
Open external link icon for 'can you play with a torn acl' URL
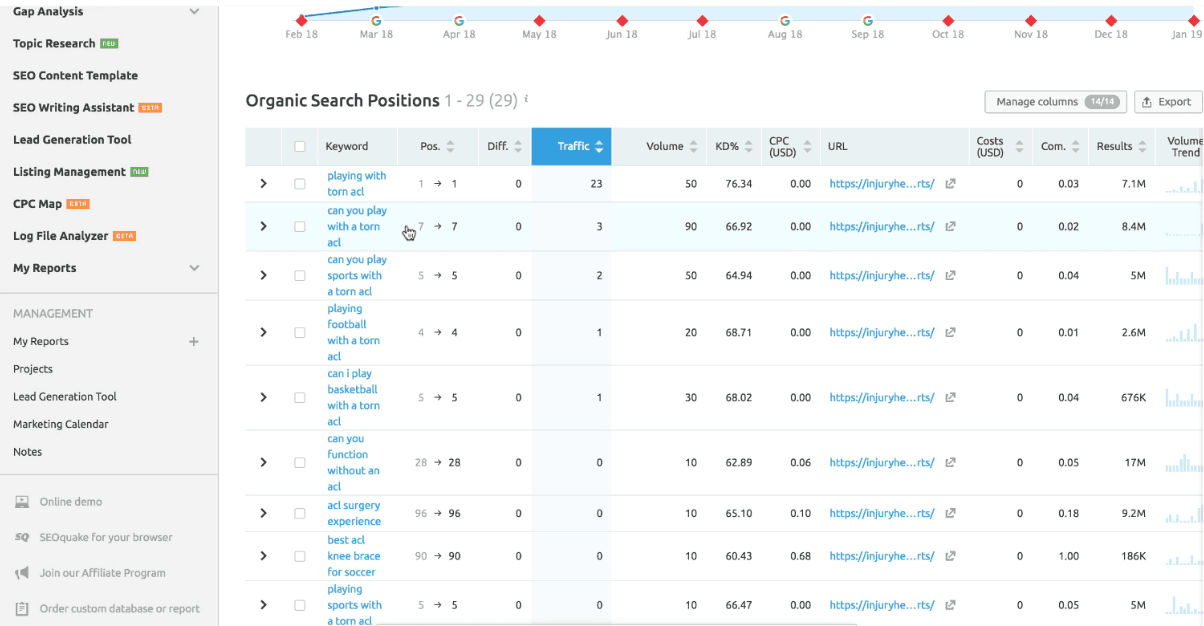point(950,226)
